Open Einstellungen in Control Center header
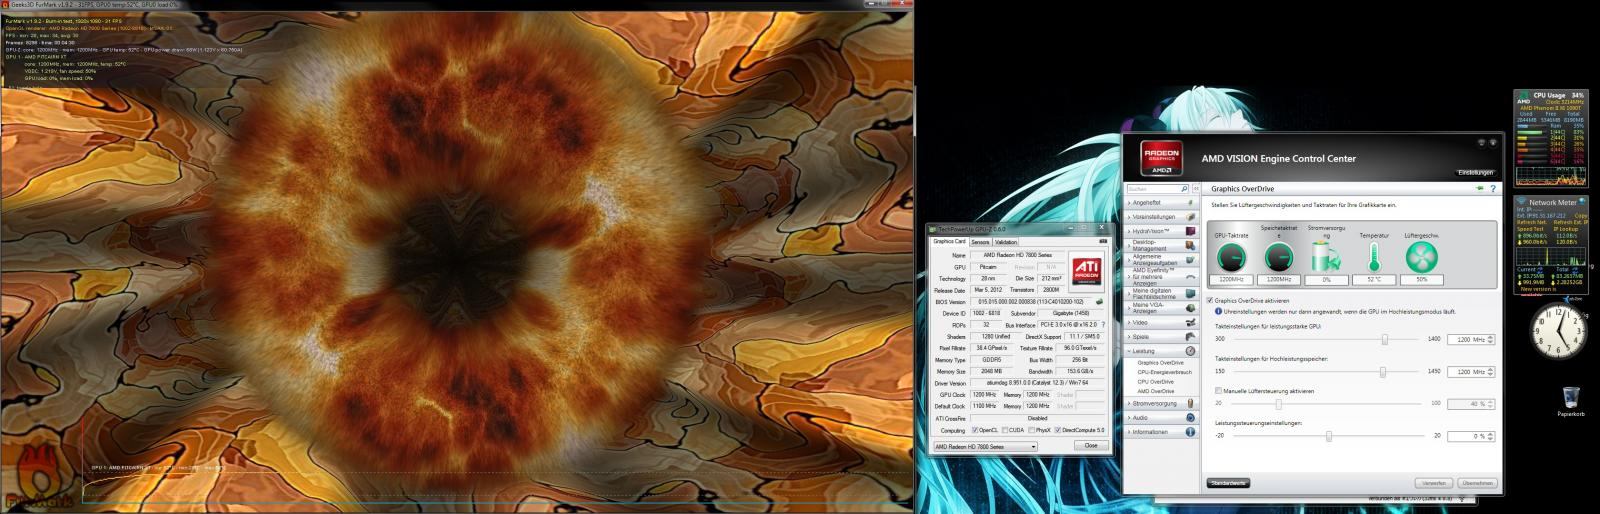This screenshot has height=514, width=1600. click(x=1476, y=172)
